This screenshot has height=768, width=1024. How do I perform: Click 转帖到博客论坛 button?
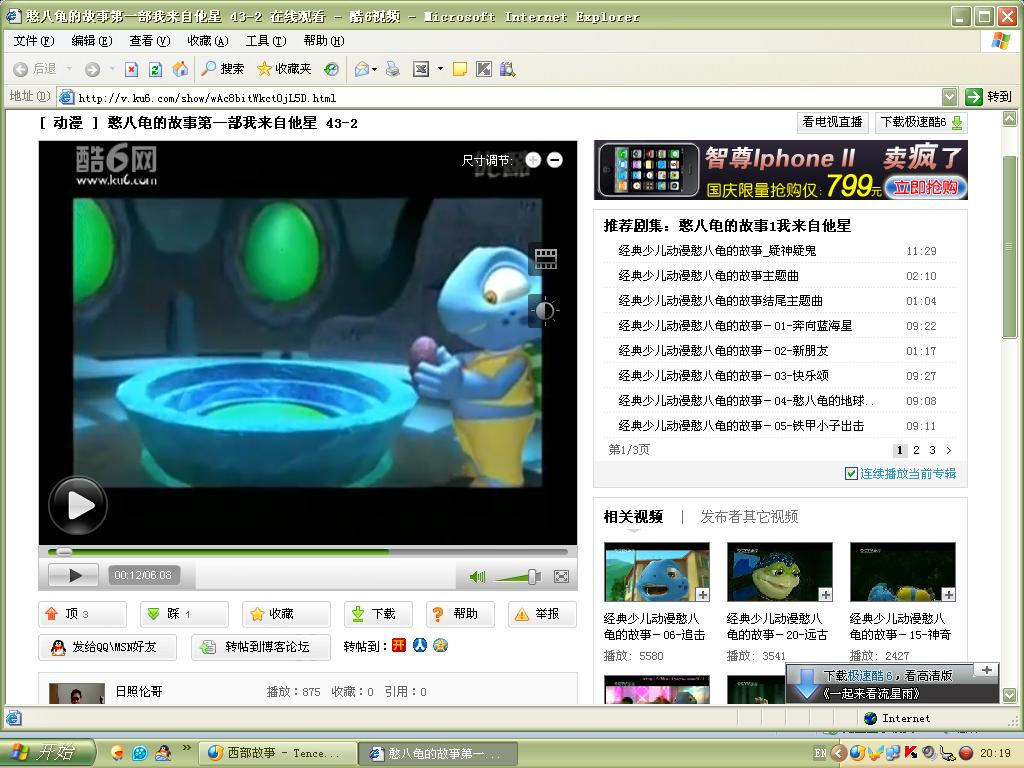(x=261, y=647)
